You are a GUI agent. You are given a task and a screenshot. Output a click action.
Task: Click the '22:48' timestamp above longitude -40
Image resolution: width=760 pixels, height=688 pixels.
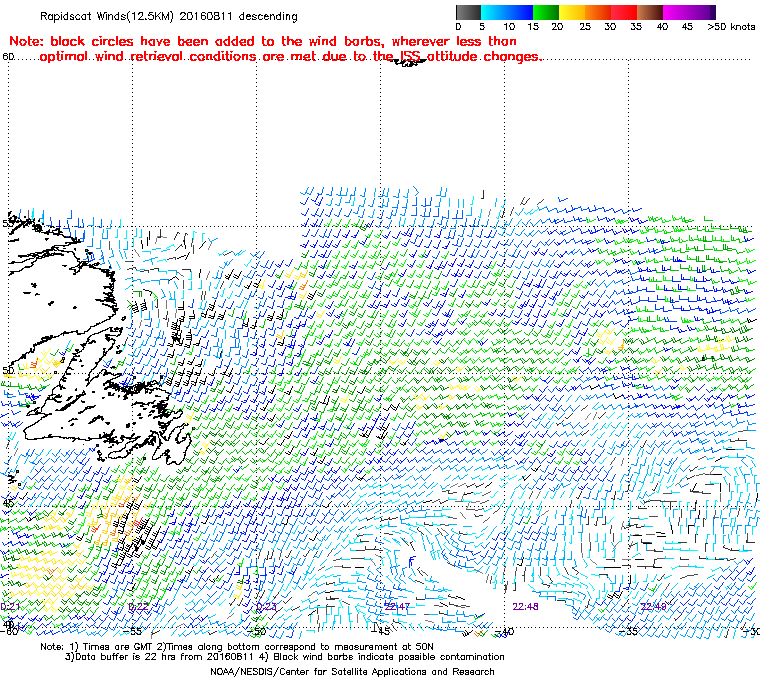coord(525,607)
